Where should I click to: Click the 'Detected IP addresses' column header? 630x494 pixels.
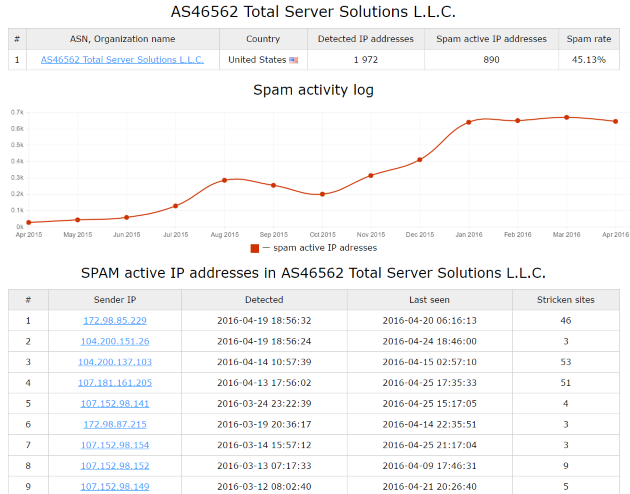[x=366, y=39]
